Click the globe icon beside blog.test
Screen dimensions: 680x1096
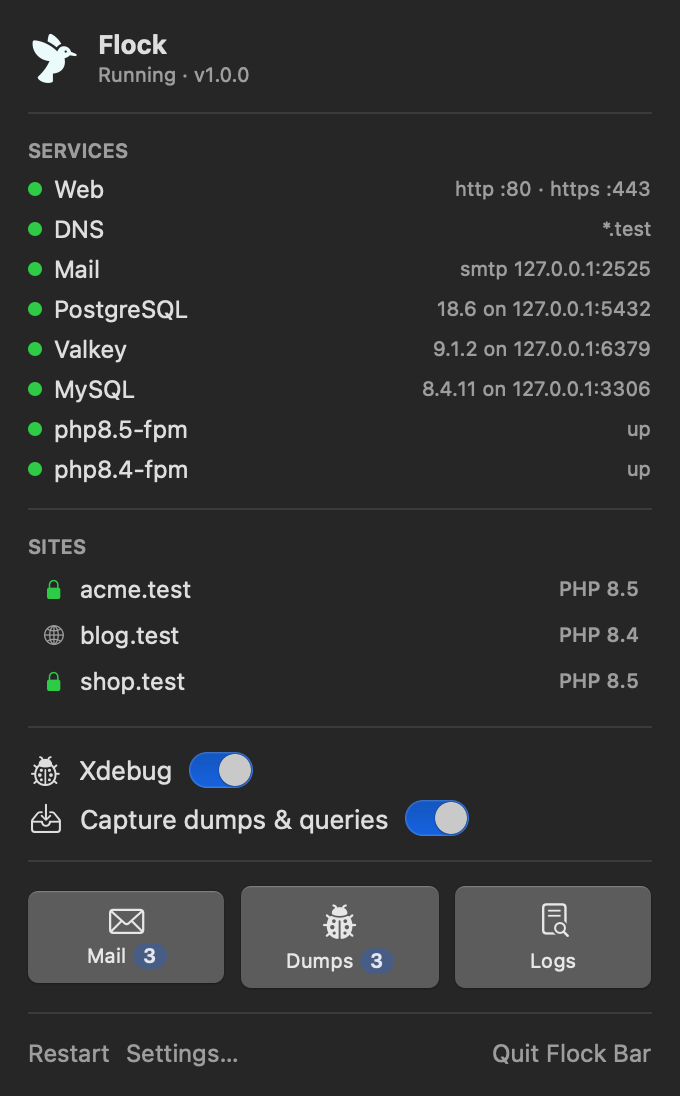[x=54, y=635]
